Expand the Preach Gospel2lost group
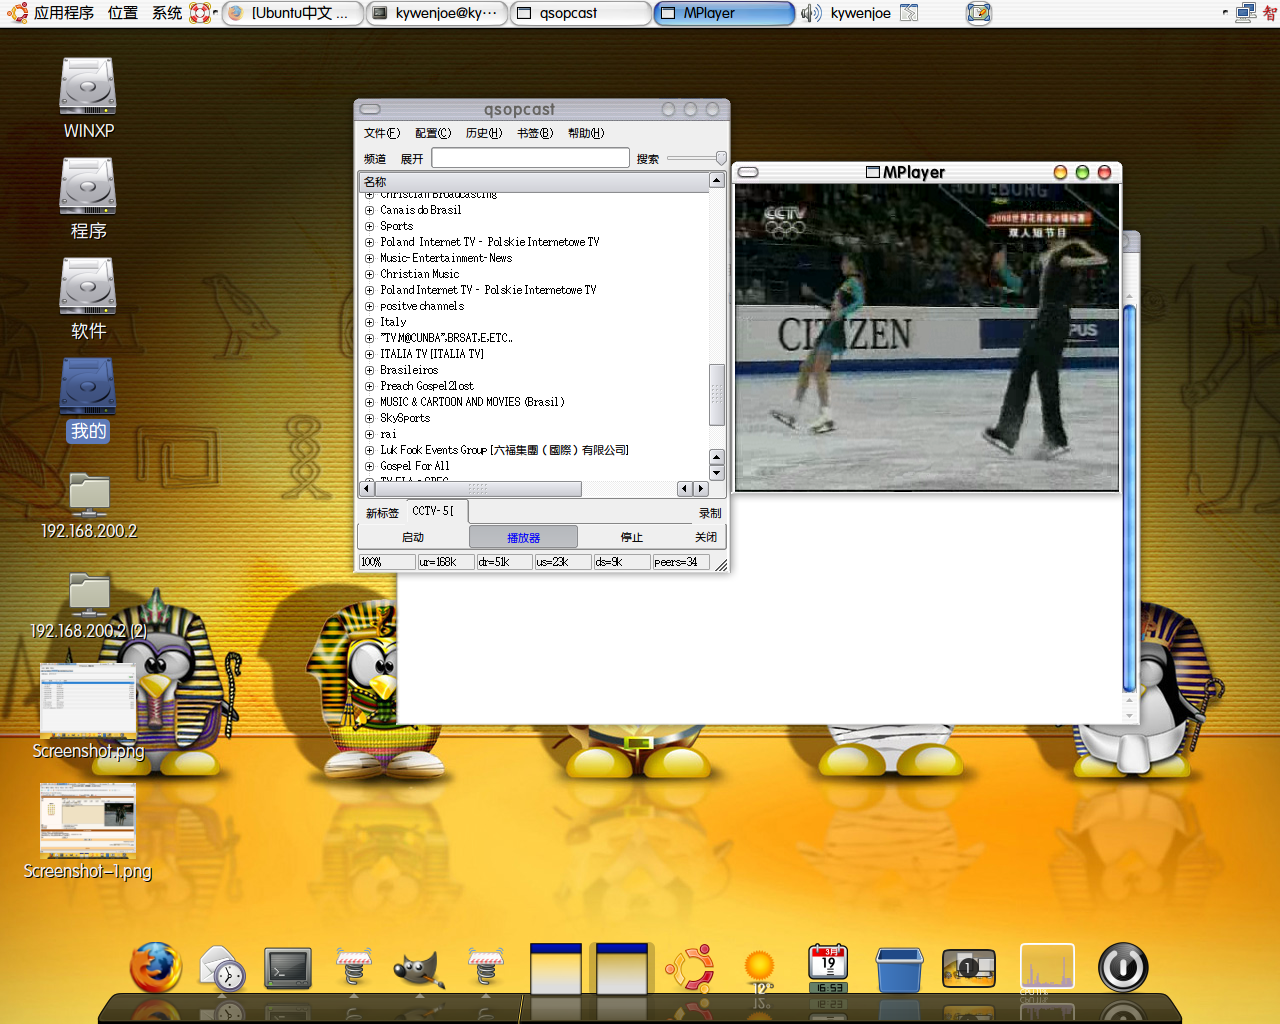The width and height of the screenshot is (1280, 1024). pyautogui.click(x=369, y=386)
